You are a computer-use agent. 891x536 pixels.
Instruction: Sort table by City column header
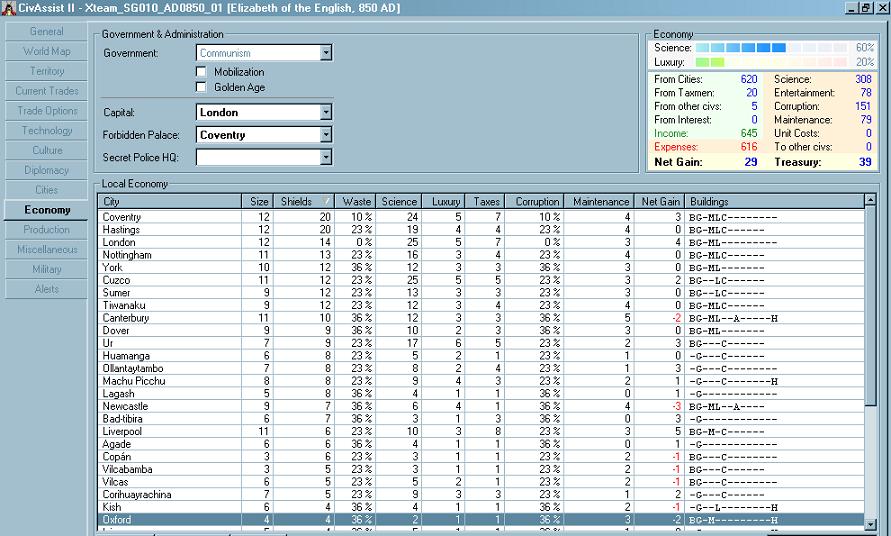(170, 201)
